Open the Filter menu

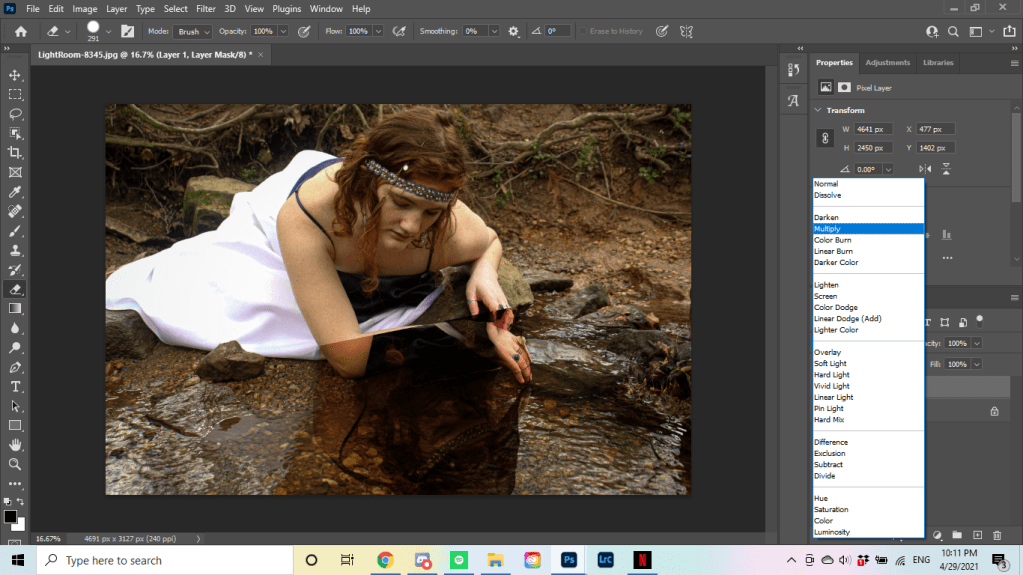(206, 9)
